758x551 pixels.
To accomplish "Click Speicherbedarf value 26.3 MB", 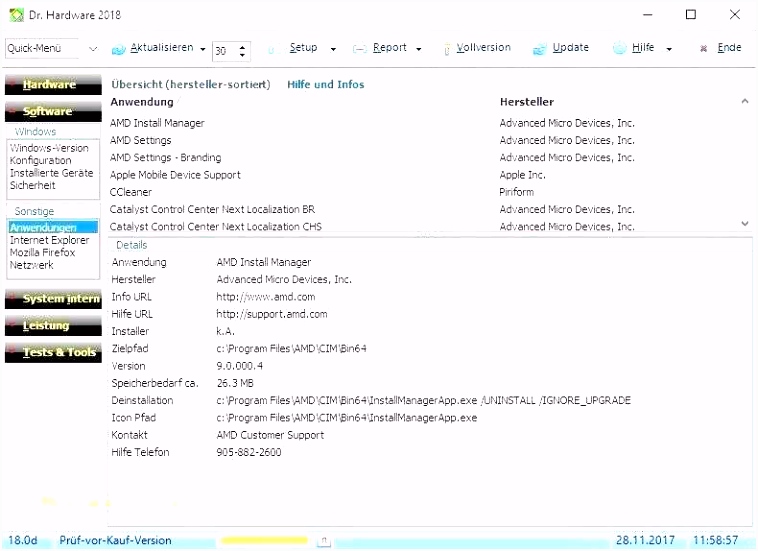I will pos(235,384).
